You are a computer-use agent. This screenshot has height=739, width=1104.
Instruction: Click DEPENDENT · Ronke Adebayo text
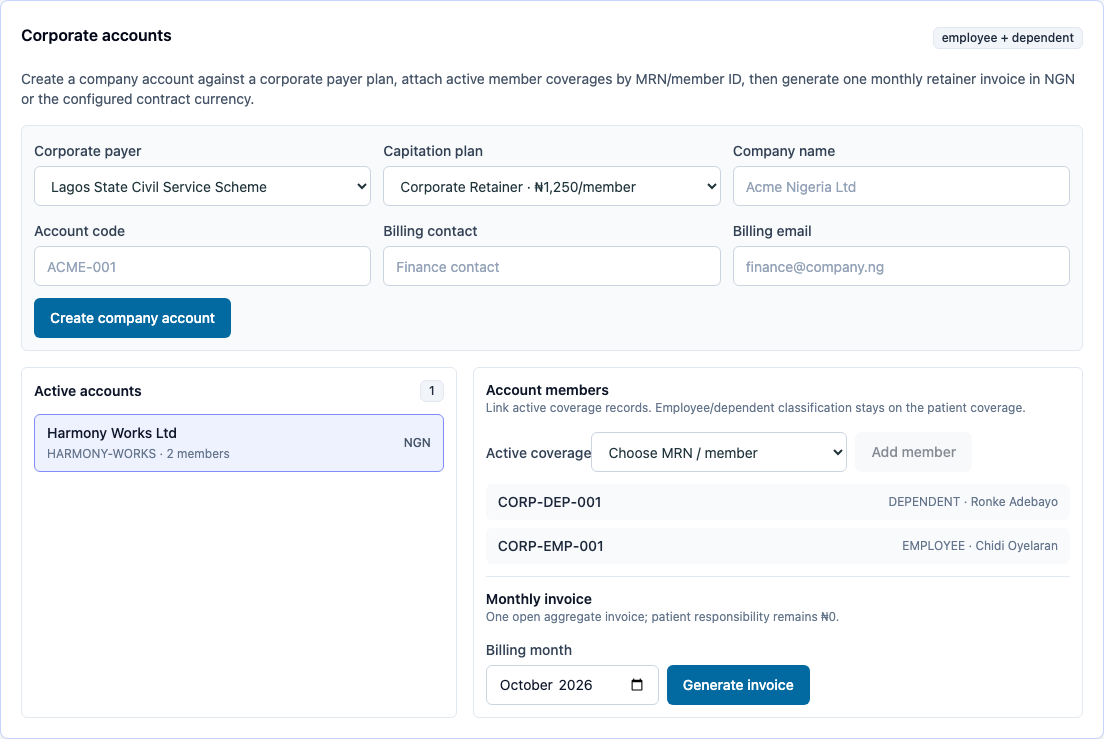click(x=972, y=502)
